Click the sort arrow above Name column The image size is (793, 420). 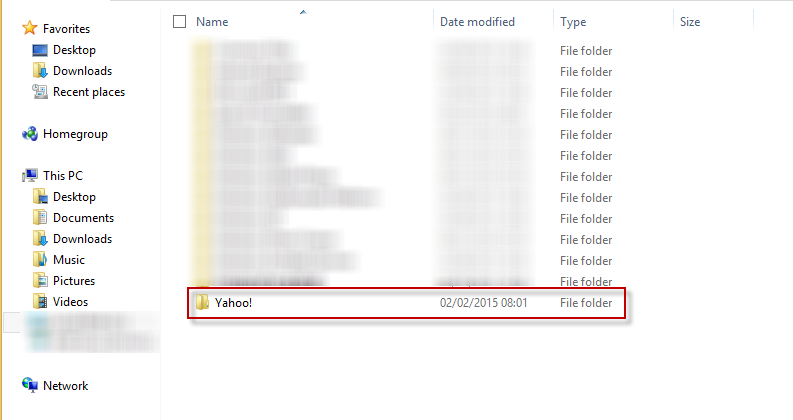click(x=303, y=12)
